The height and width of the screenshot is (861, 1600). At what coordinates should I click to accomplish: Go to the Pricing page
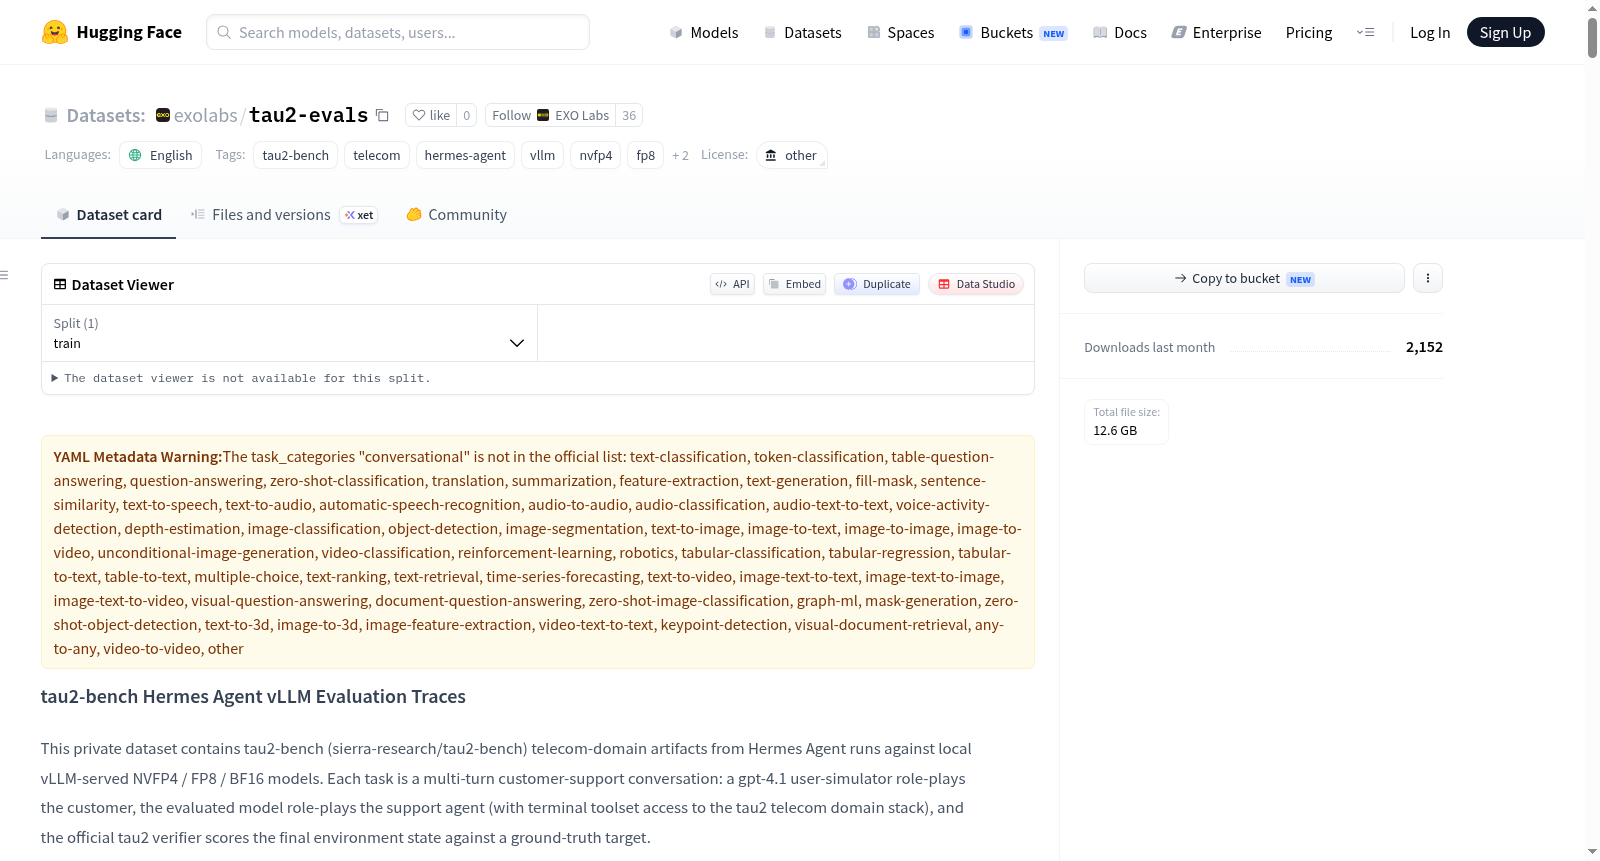(x=1309, y=32)
